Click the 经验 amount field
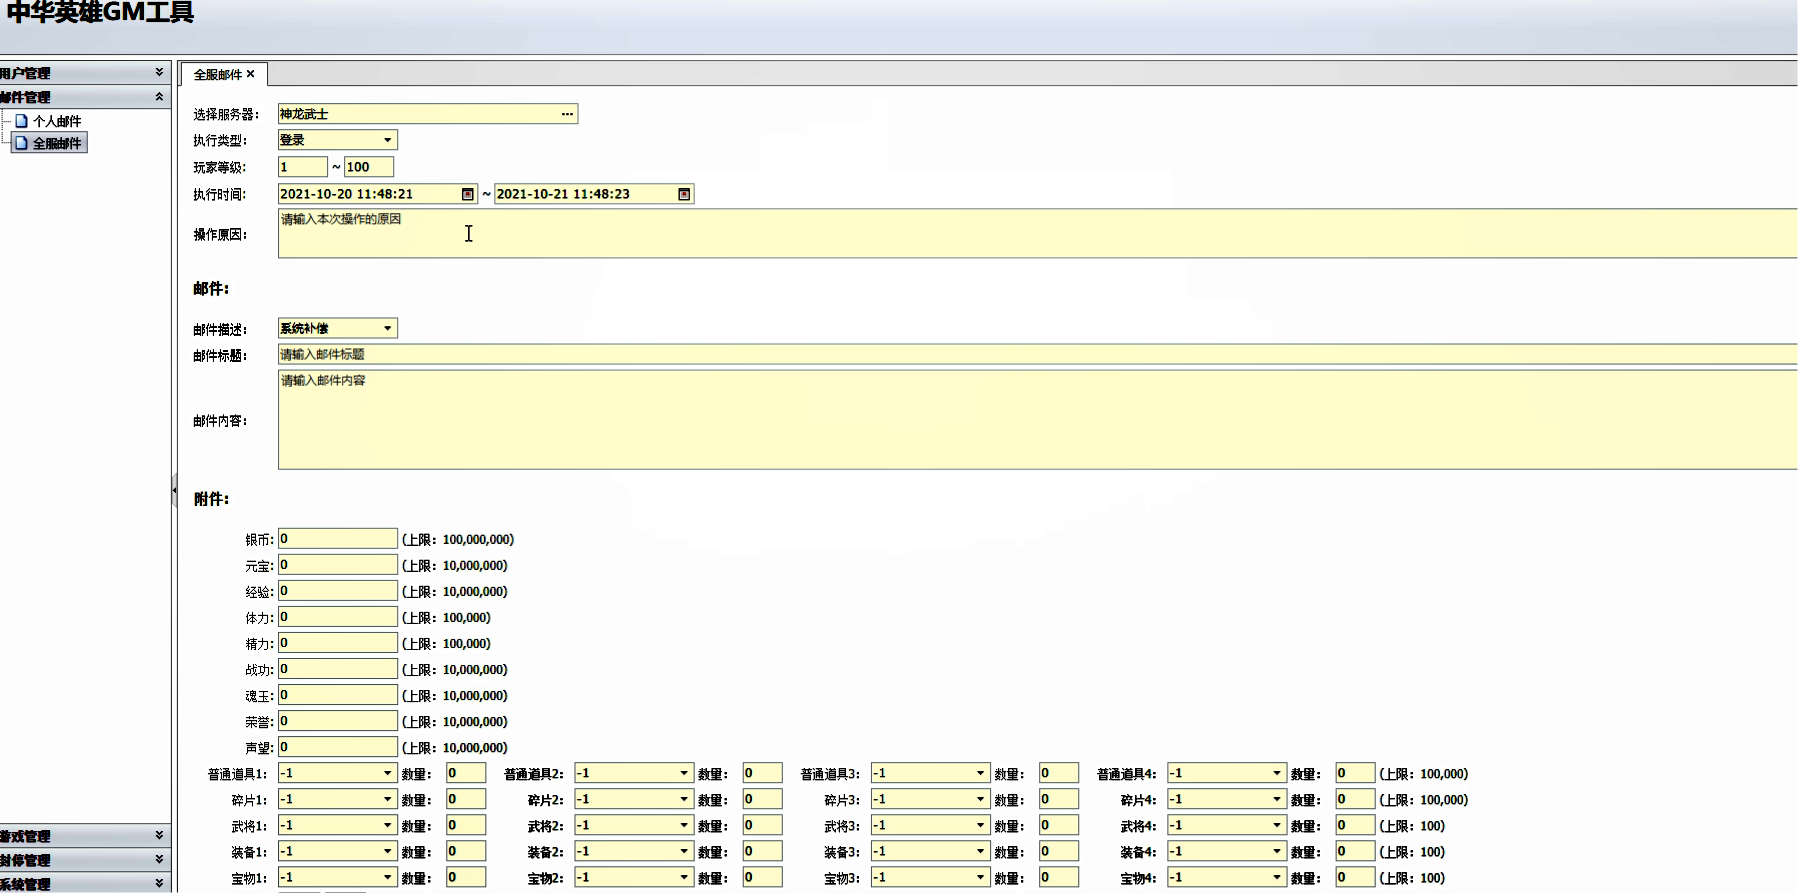This screenshot has width=1798, height=893. click(338, 591)
